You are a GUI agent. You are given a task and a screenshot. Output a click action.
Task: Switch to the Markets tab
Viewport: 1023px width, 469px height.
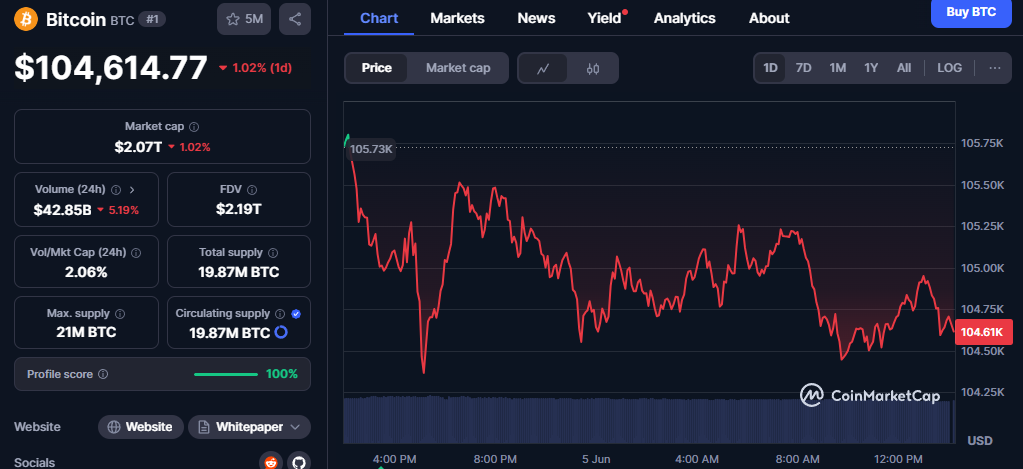457,18
